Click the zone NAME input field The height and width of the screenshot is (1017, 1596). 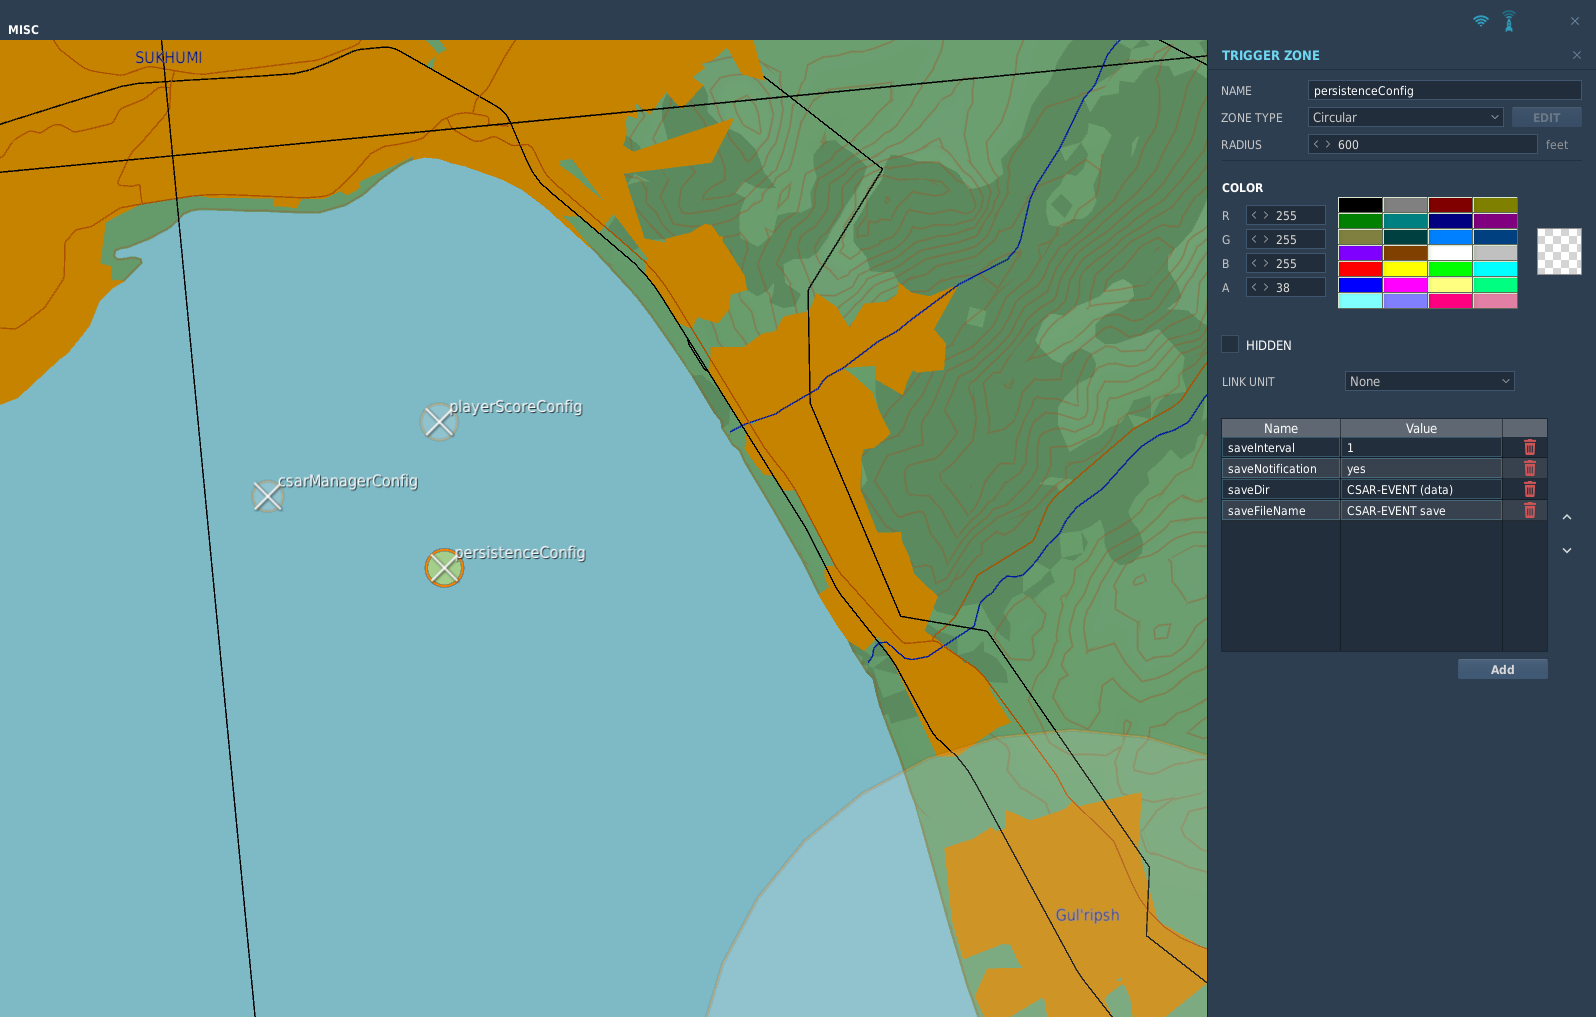1444,90
